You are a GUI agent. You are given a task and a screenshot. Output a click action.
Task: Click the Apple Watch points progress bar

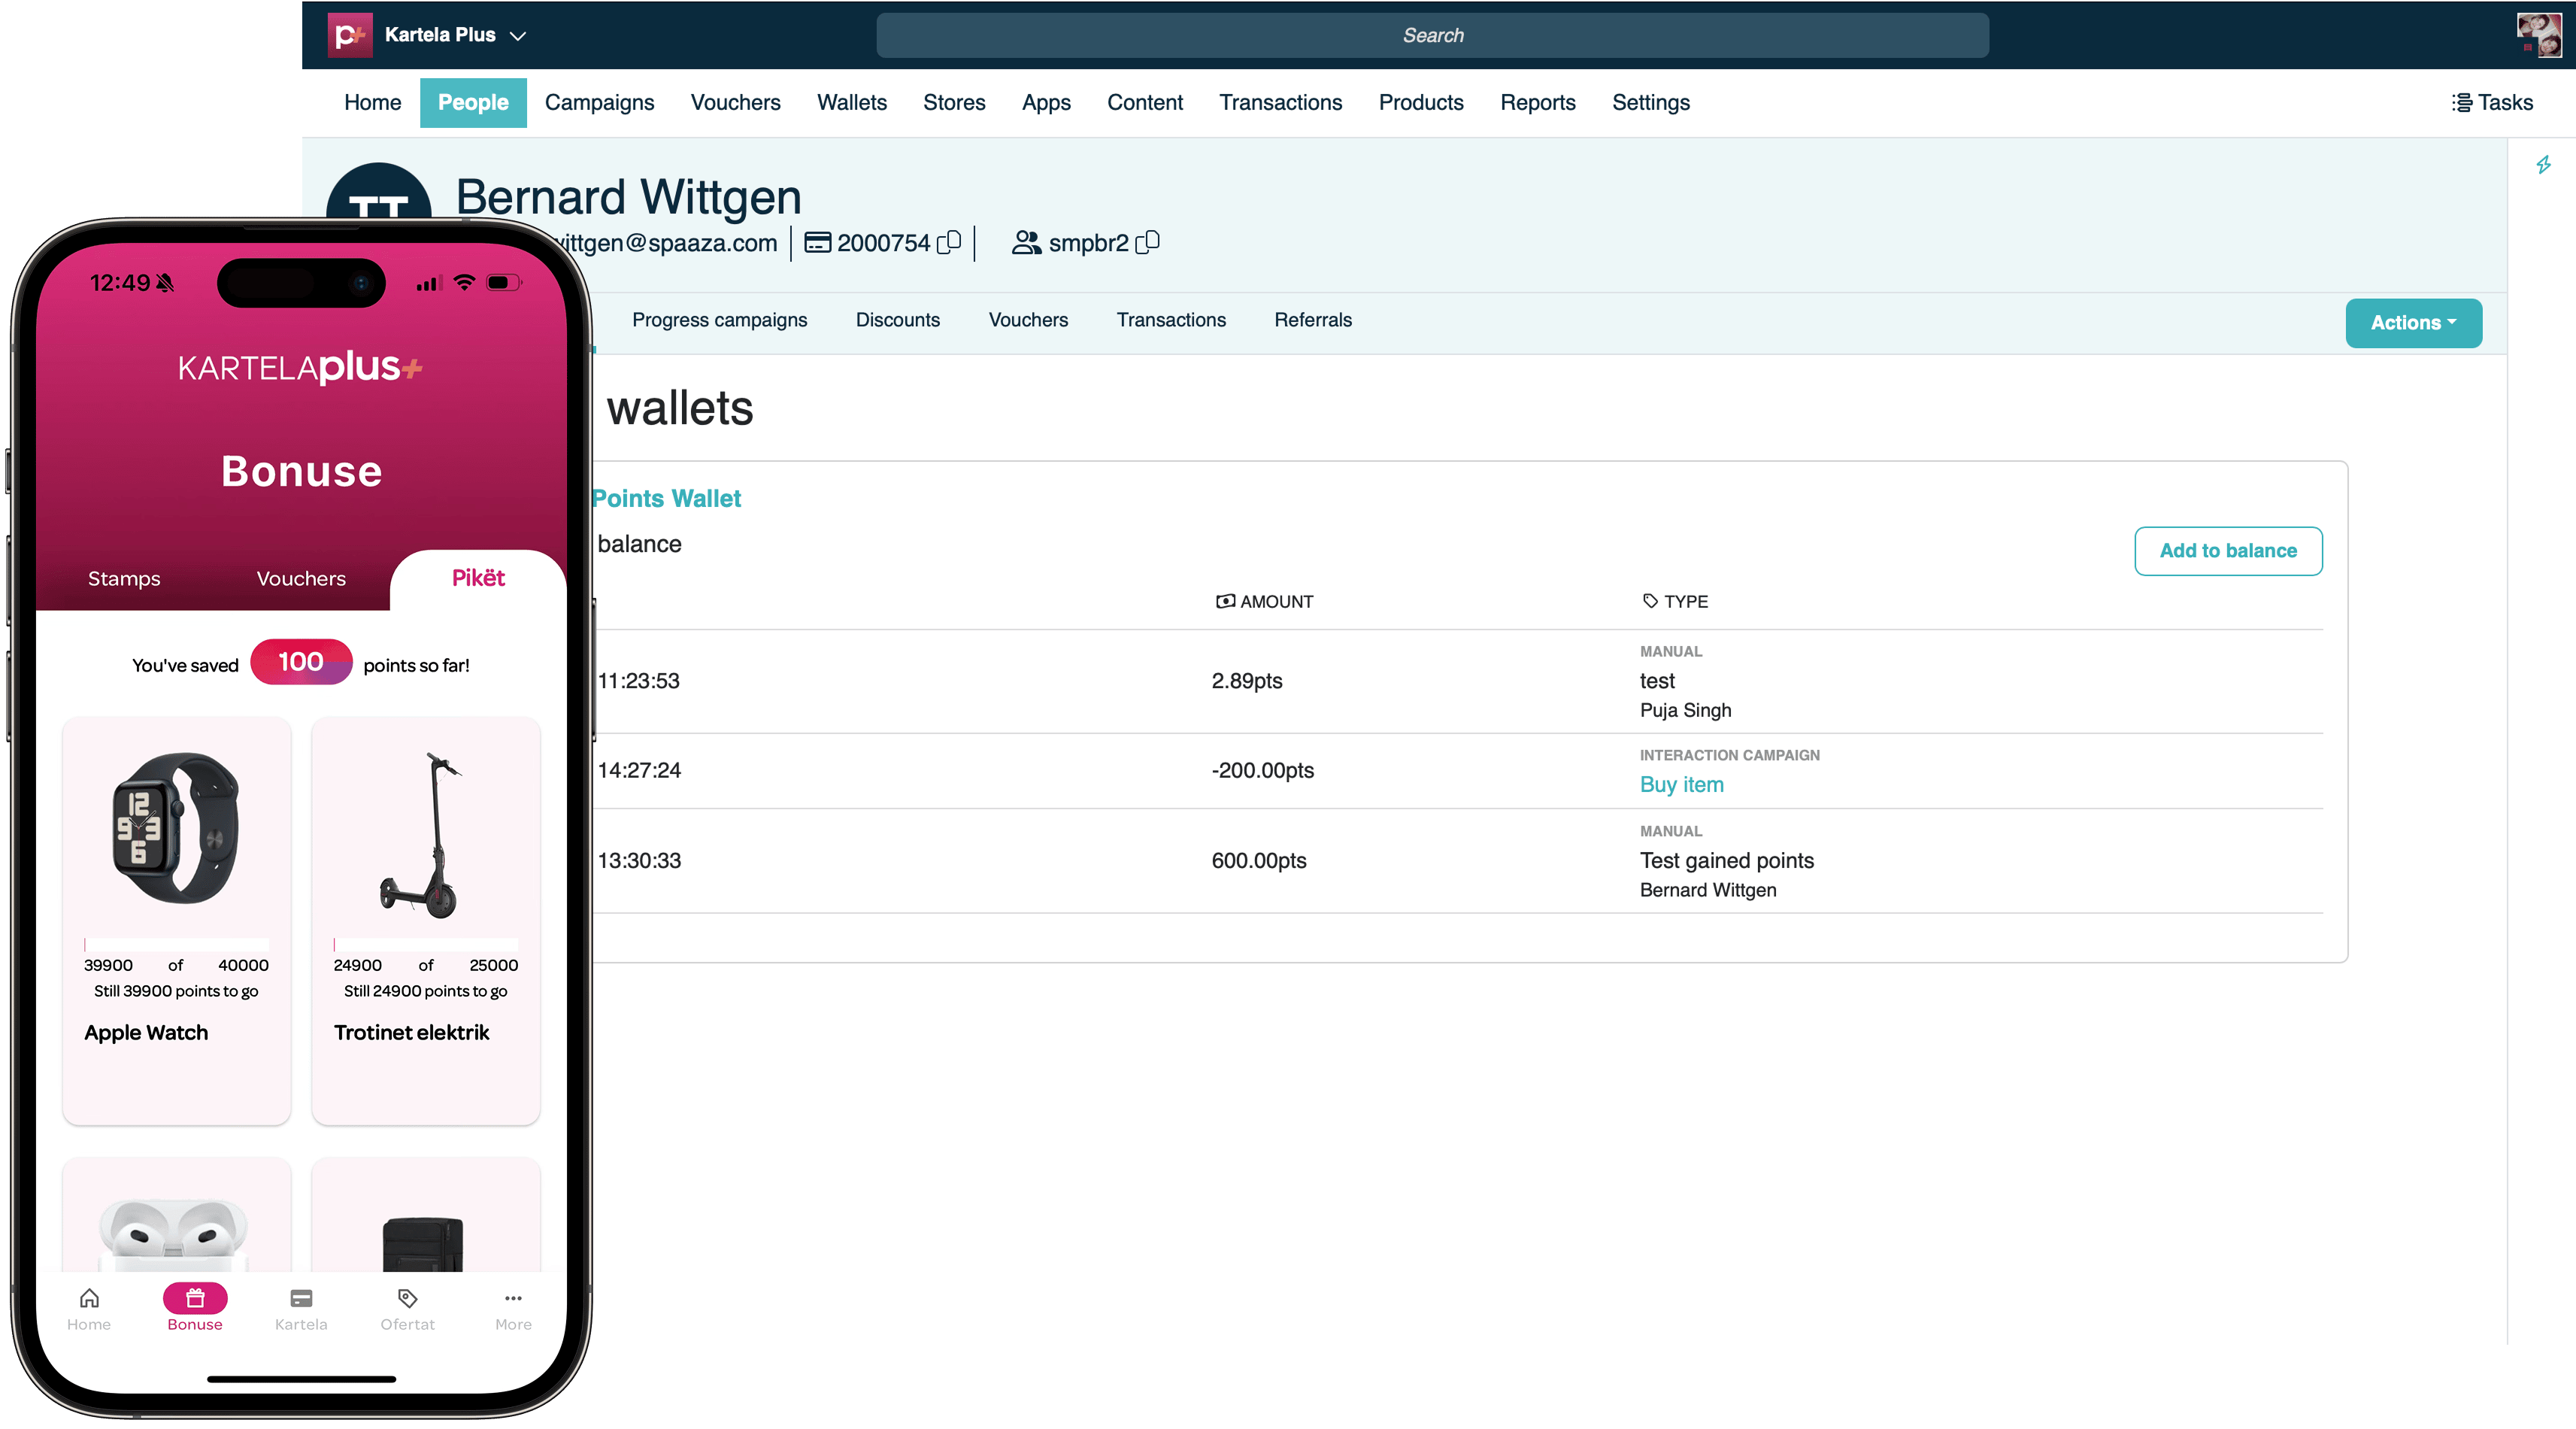point(176,944)
